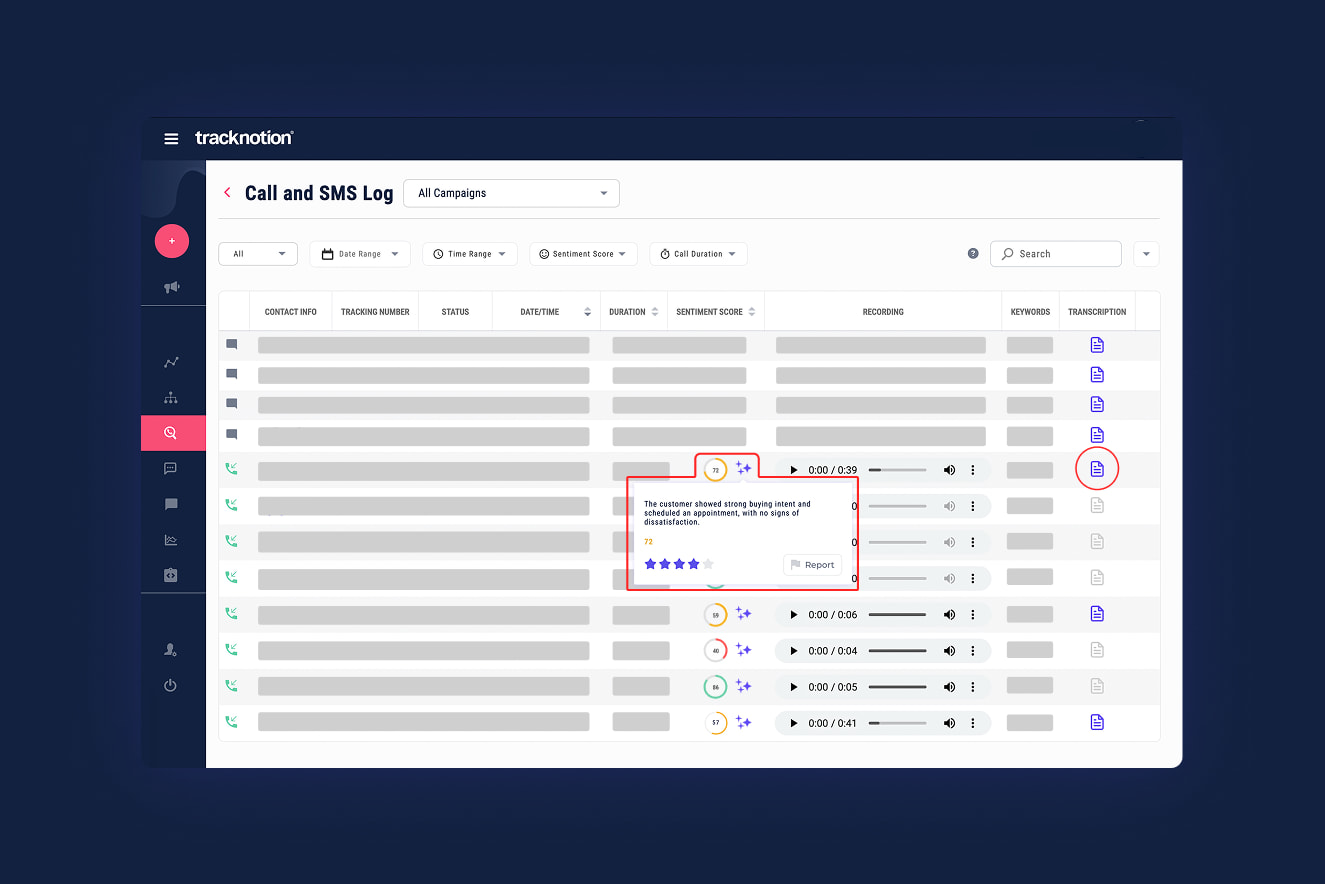1325x884 pixels.
Task: Expand the Sentiment Score filter dropdown
Action: coord(583,254)
